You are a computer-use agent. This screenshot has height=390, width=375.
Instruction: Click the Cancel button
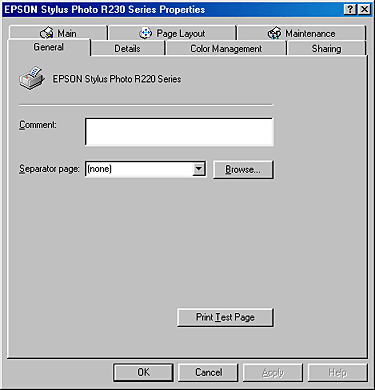(208, 372)
